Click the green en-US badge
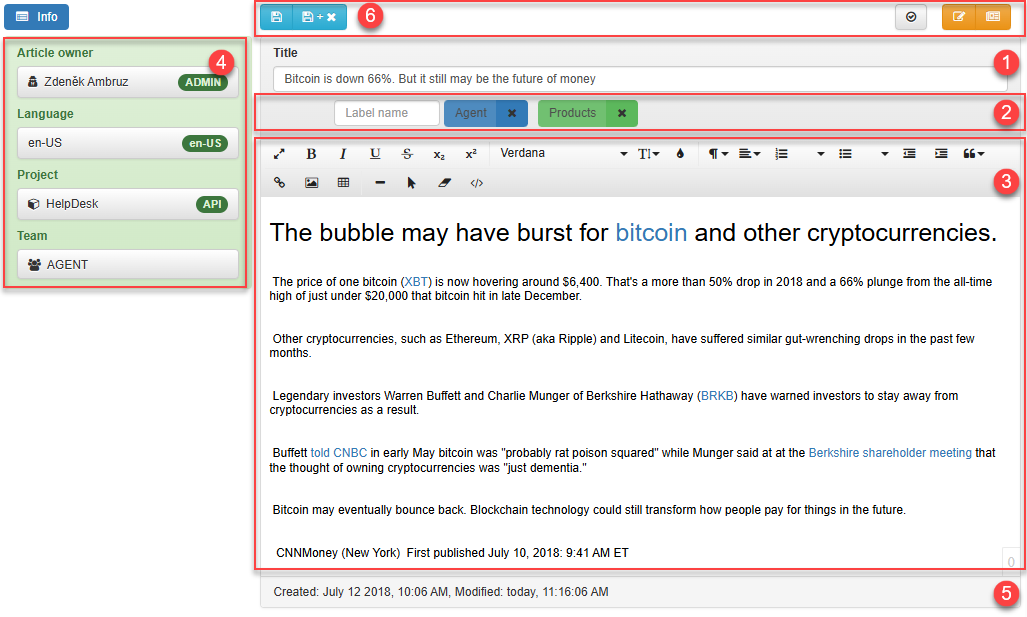 point(205,143)
